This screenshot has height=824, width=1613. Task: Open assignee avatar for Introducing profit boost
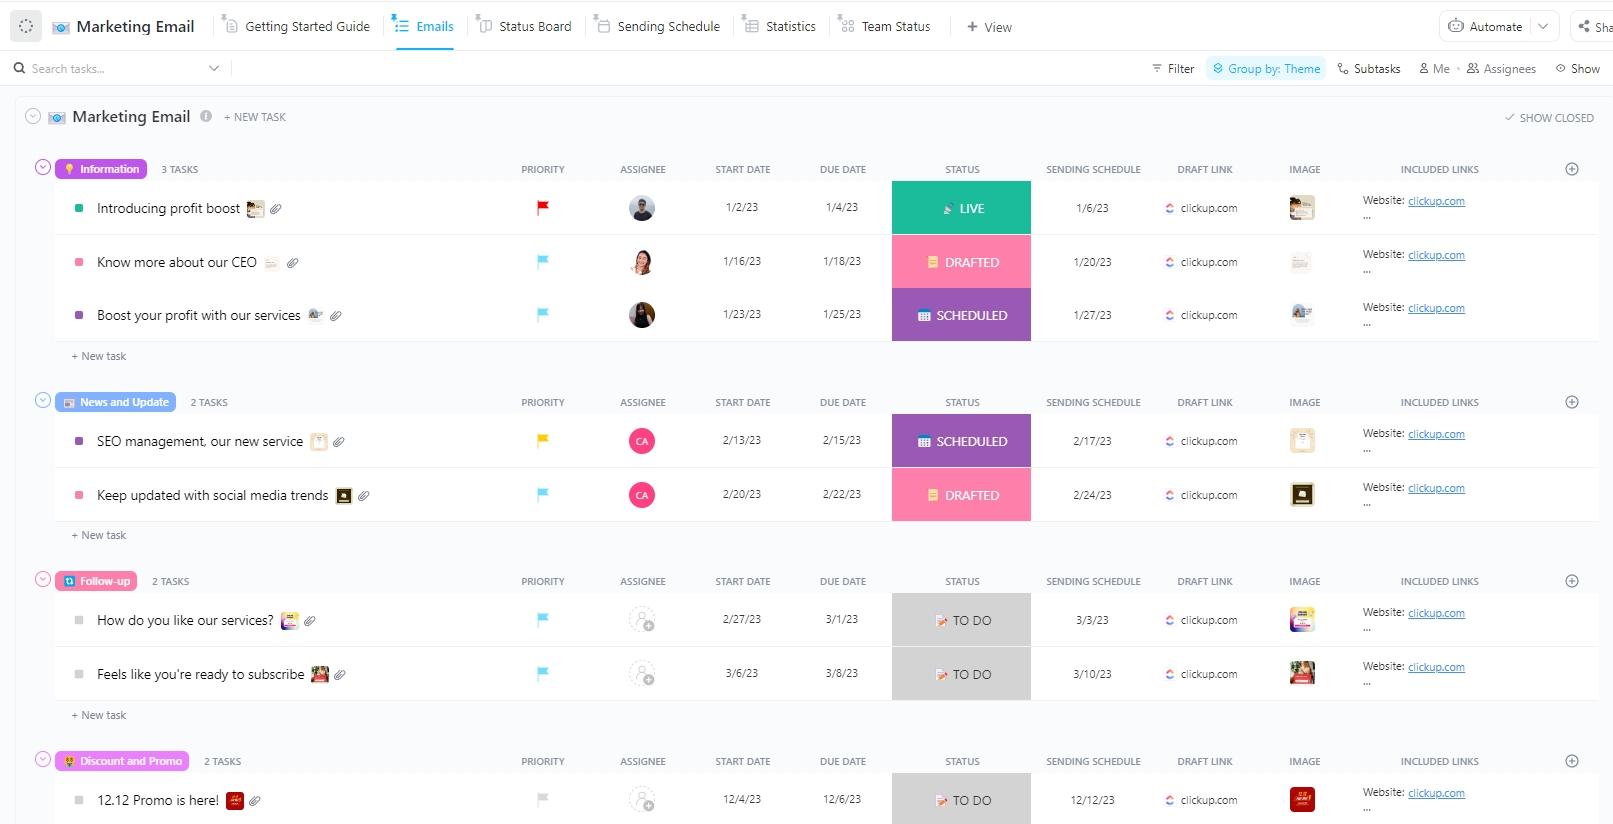642,208
